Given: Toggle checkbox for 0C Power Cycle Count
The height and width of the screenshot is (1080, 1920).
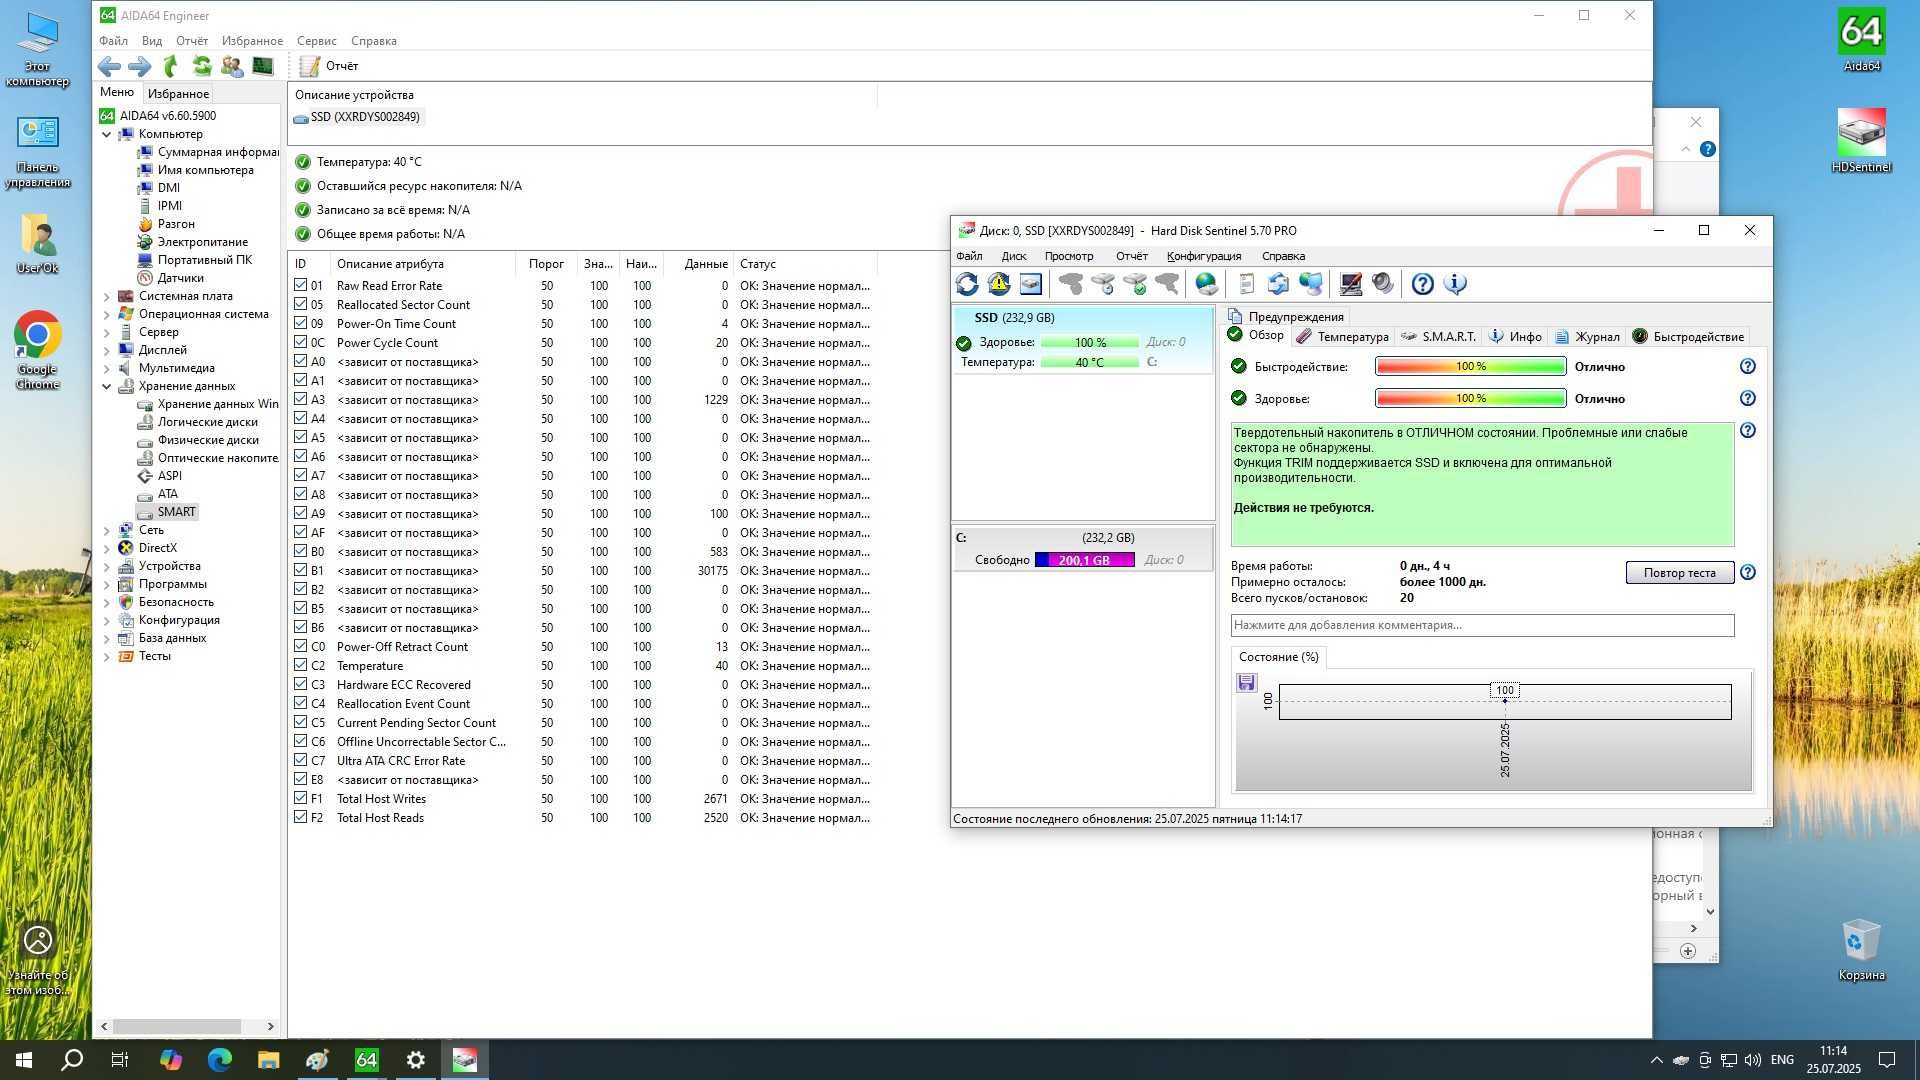Looking at the screenshot, I should [300, 342].
